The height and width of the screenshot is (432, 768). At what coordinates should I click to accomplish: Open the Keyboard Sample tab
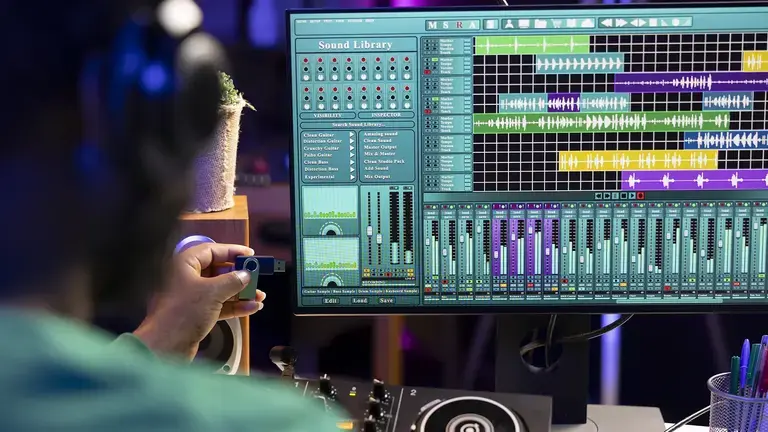click(402, 292)
